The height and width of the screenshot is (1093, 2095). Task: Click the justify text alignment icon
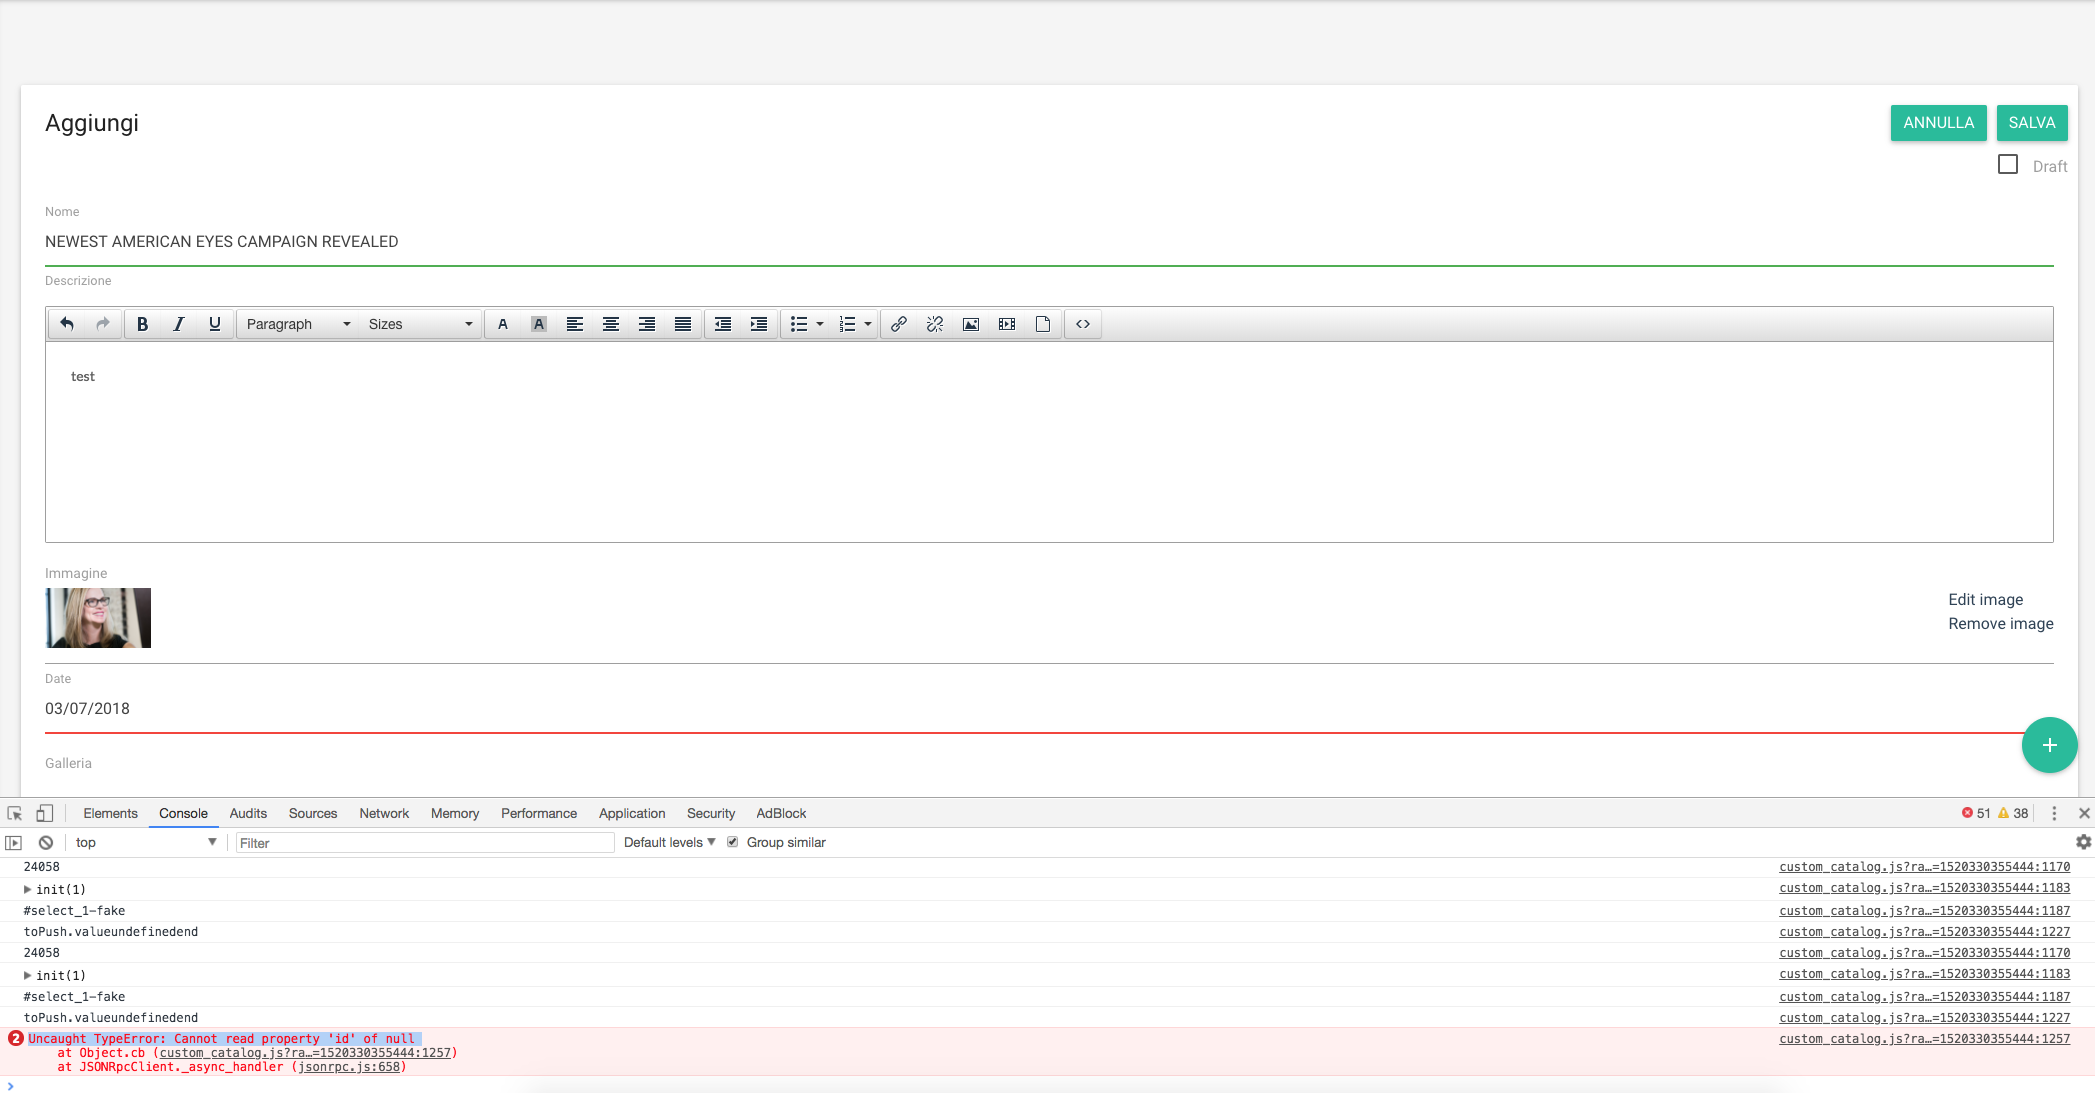[682, 324]
